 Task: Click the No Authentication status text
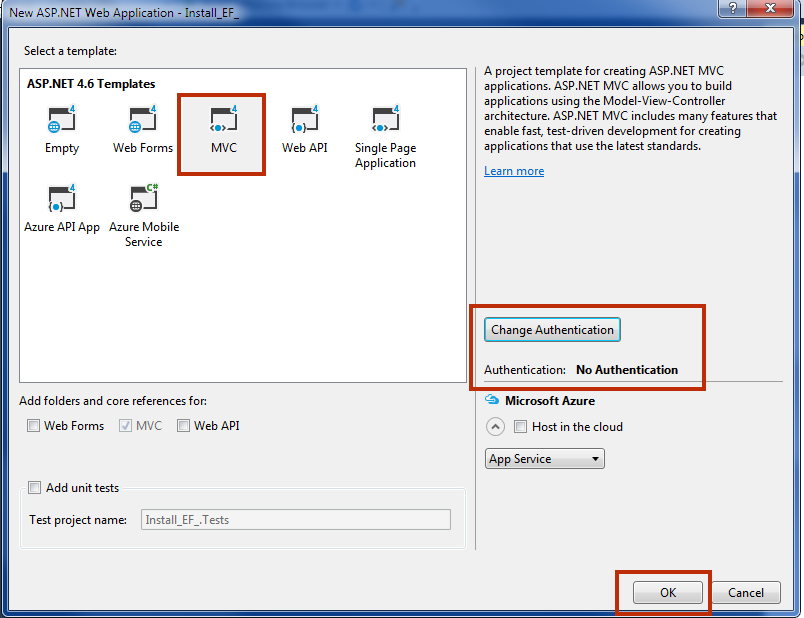tap(627, 370)
